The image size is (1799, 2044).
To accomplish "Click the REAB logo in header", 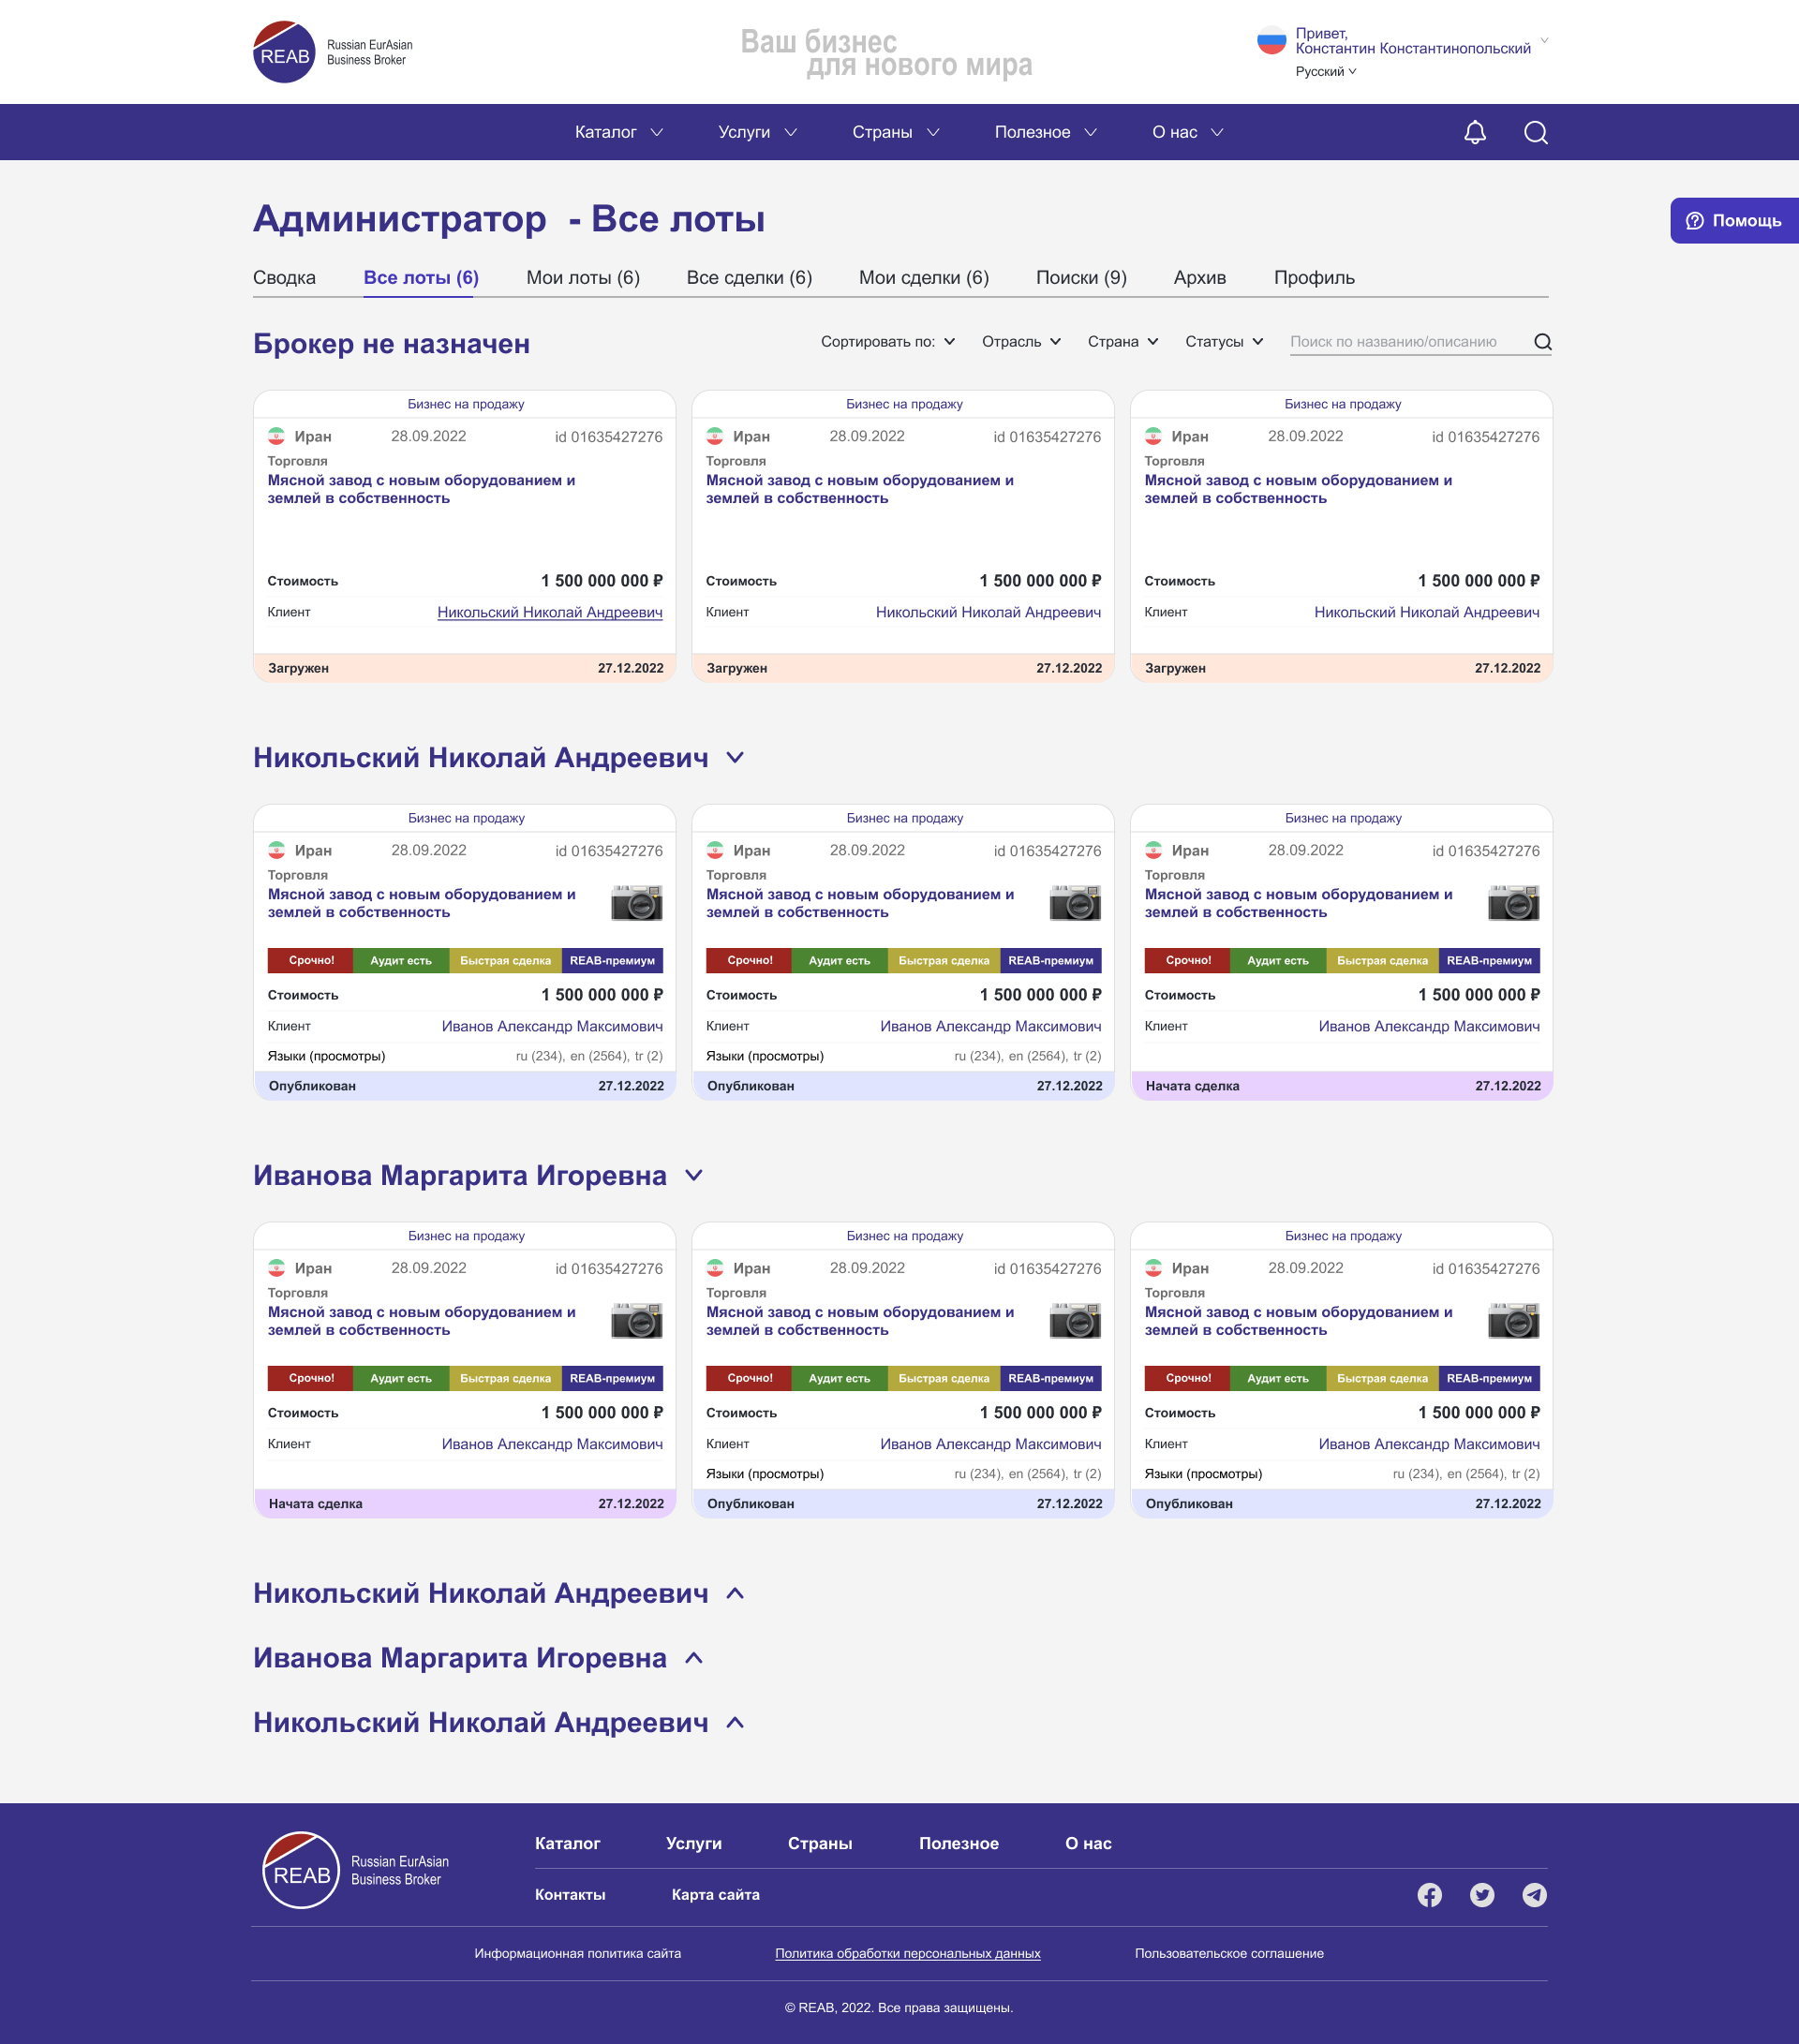I will coord(285,52).
